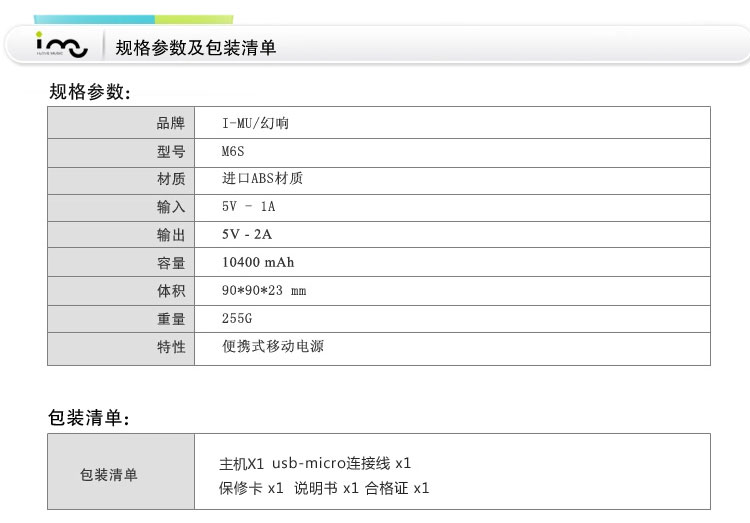The width and height of the screenshot is (750, 523).
Task: Select the 255G weight value
Action: point(238,319)
